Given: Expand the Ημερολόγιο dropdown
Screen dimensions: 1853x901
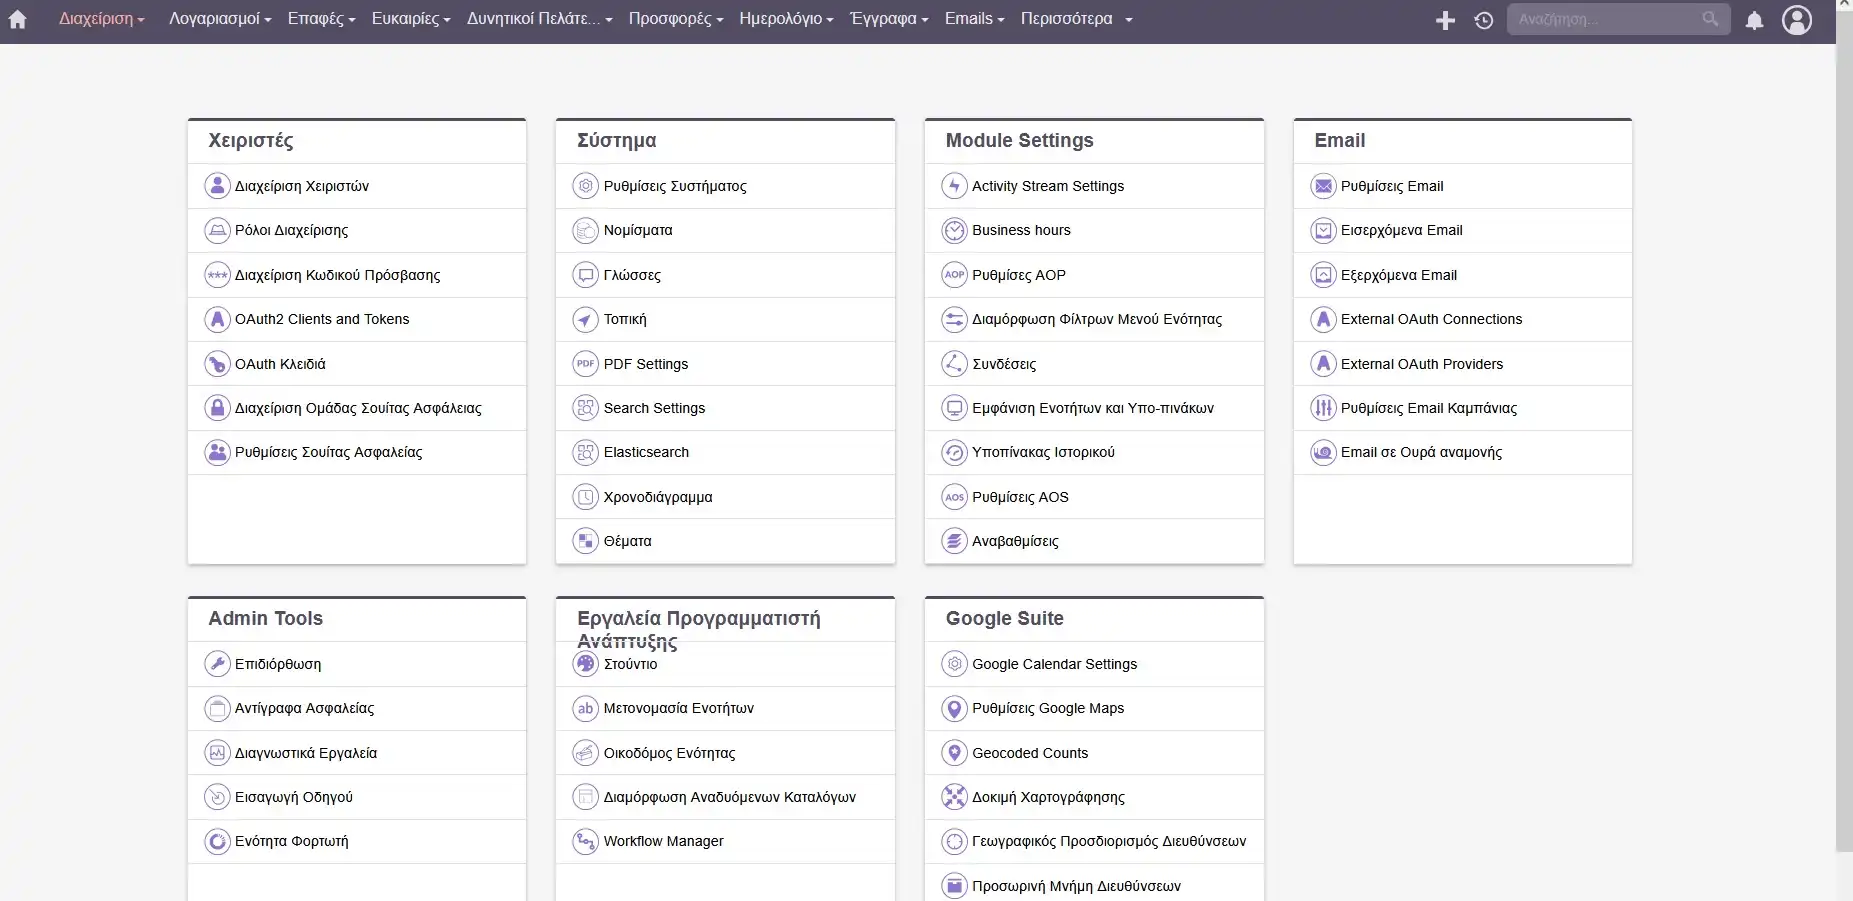Looking at the screenshot, I should point(786,19).
